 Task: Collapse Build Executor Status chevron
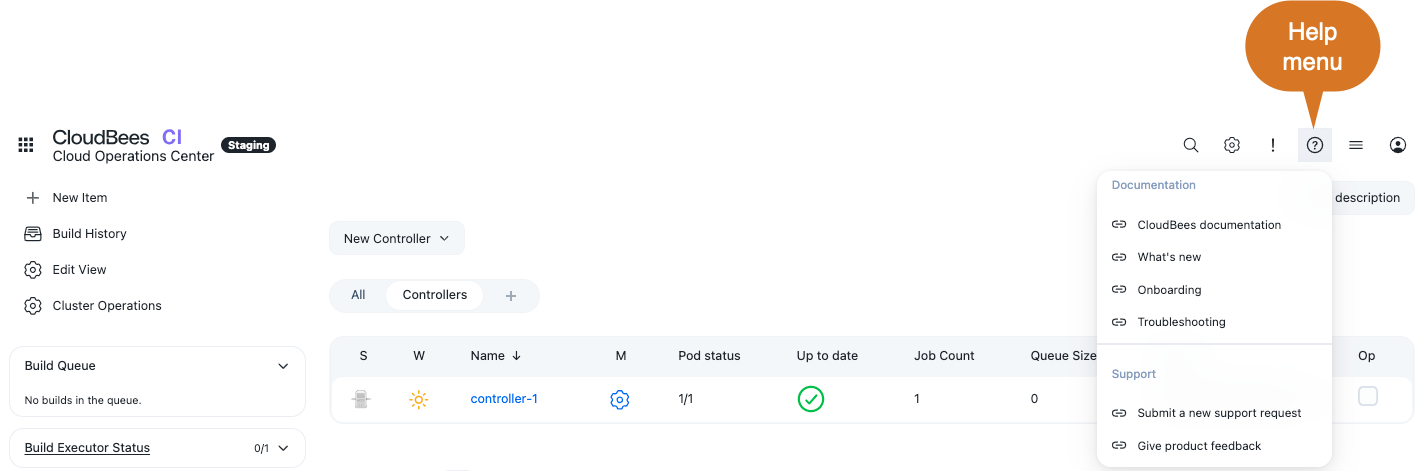click(x=283, y=449)
